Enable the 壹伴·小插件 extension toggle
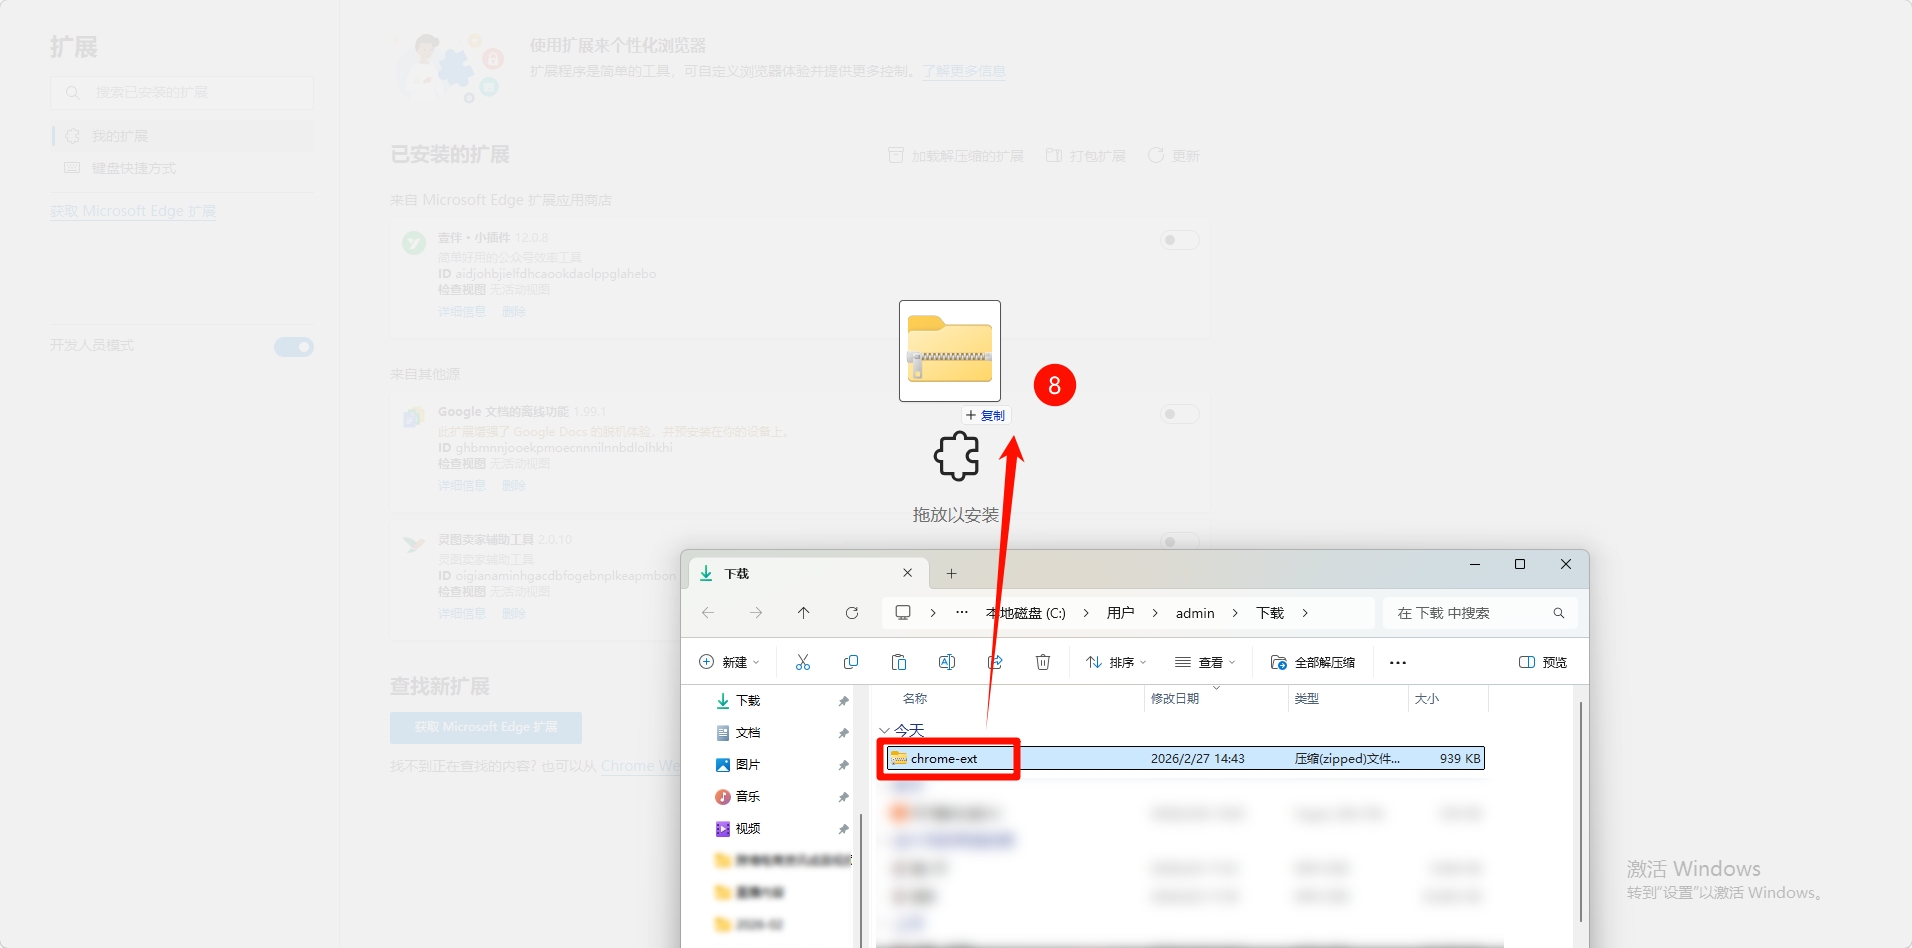The image size is (1912, 948). coord(1179,240)
